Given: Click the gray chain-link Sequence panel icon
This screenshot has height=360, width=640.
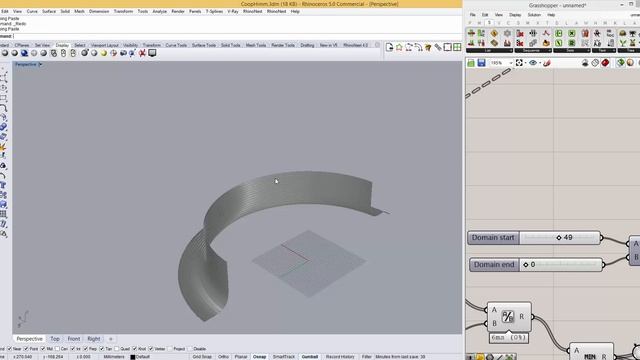Looking at the screenshot, I should point(533,43).
